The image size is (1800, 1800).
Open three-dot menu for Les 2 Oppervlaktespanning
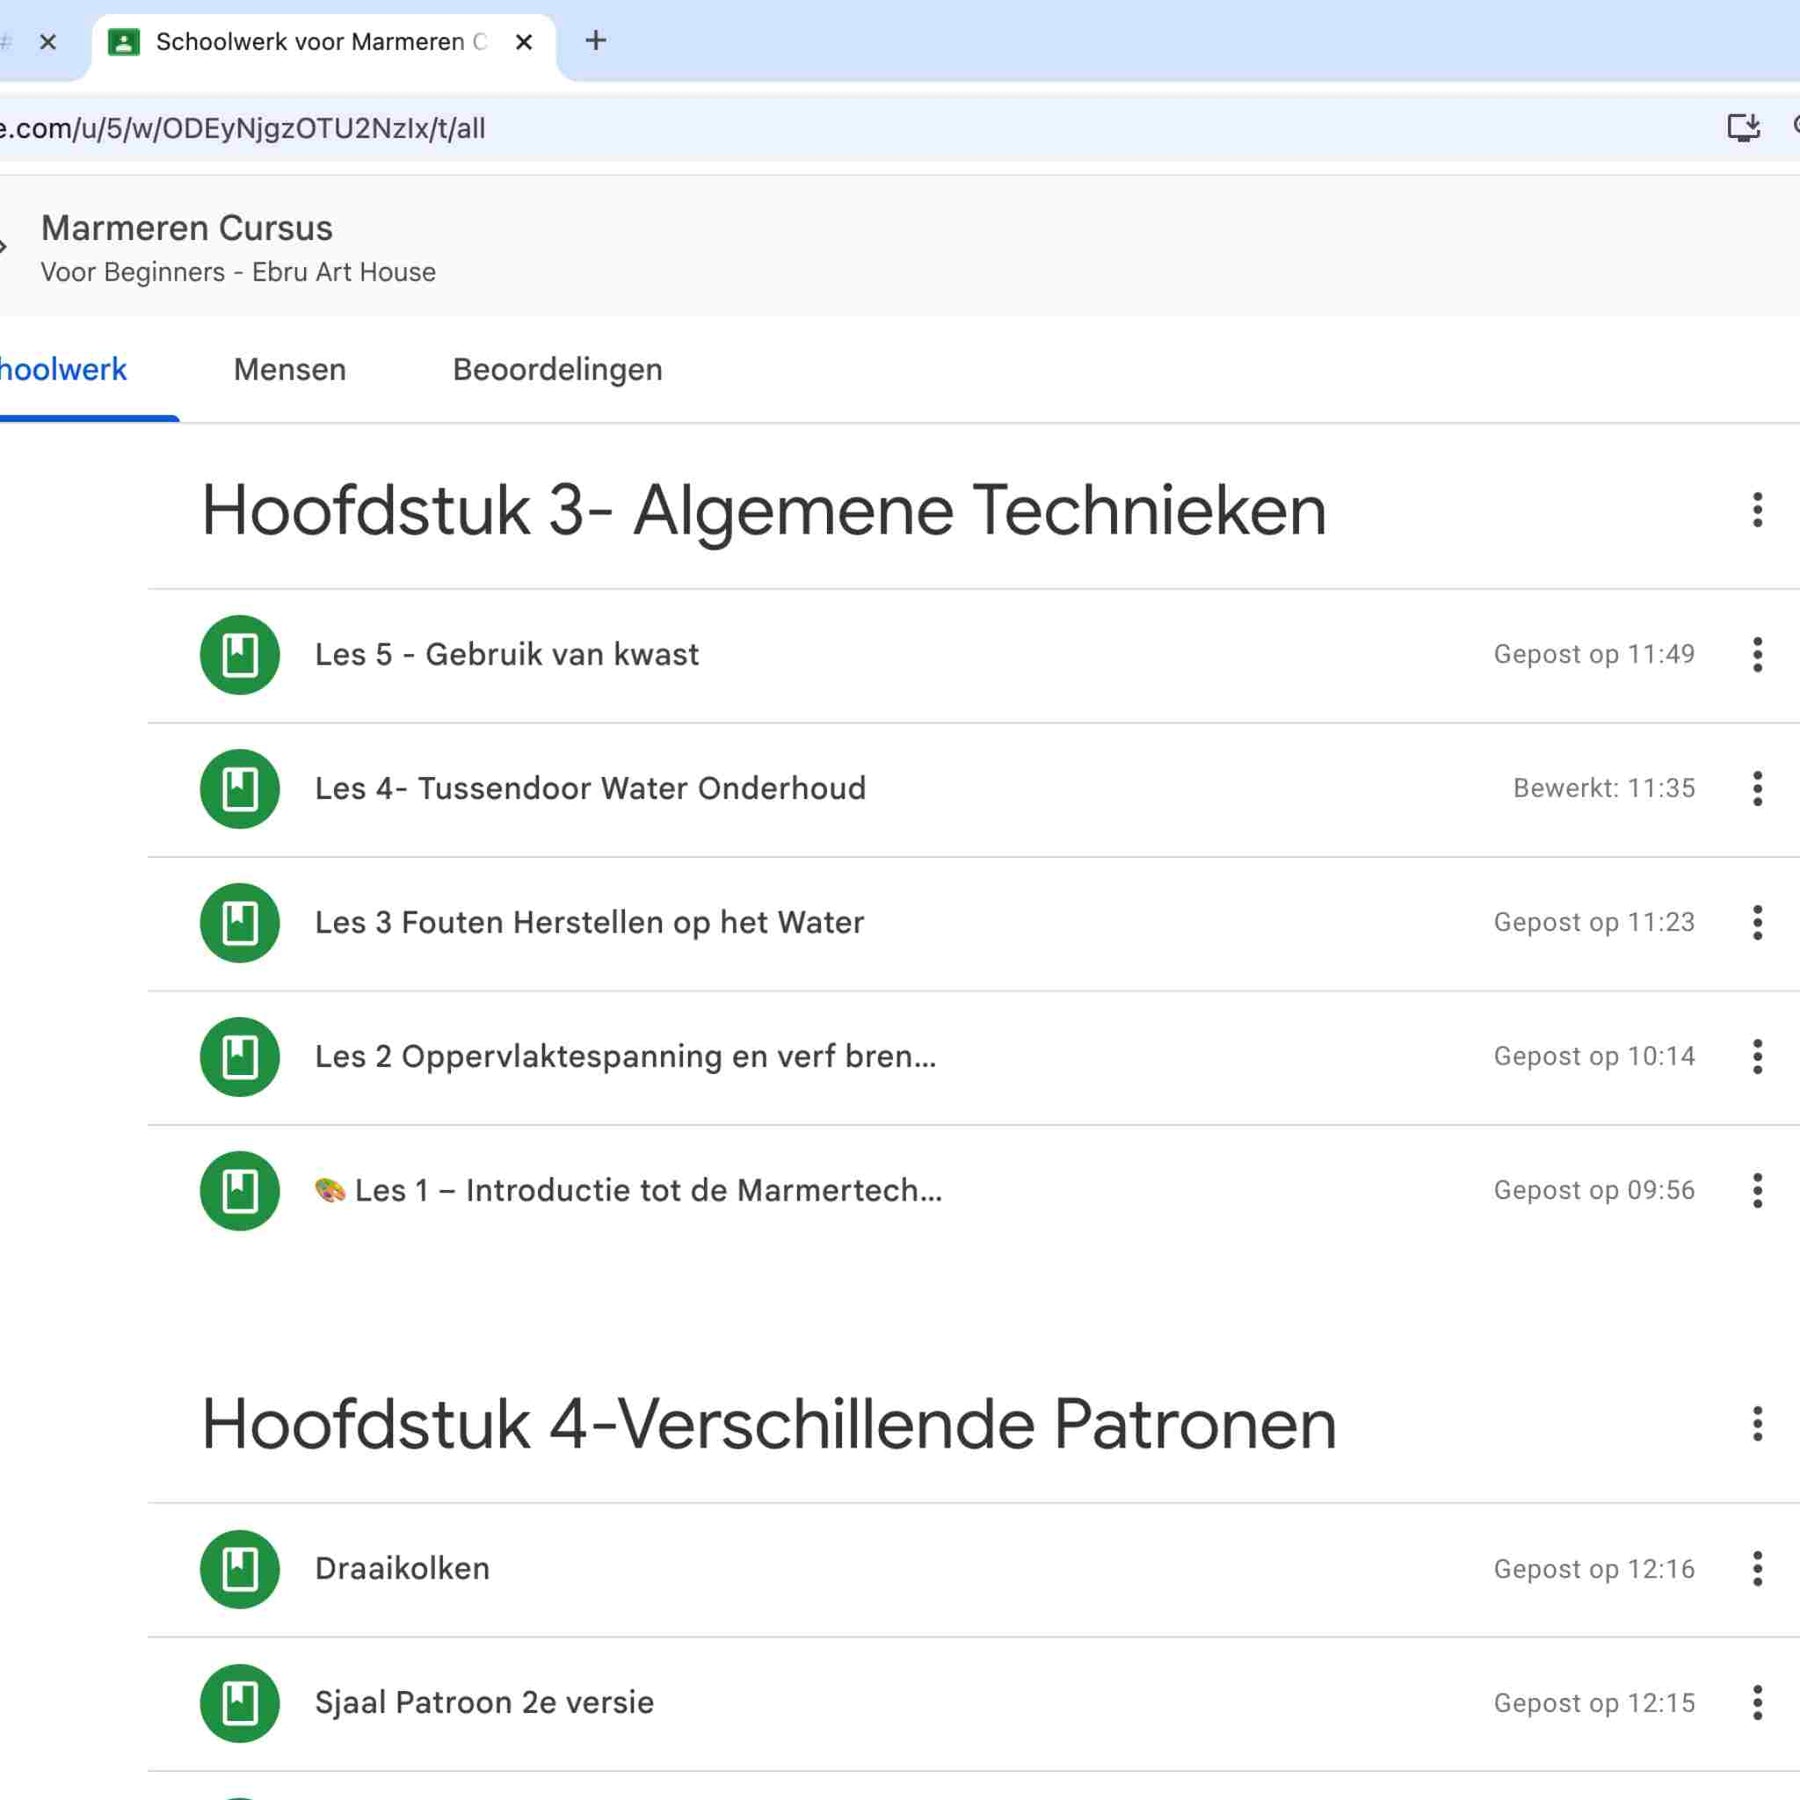(1756, 1056)
